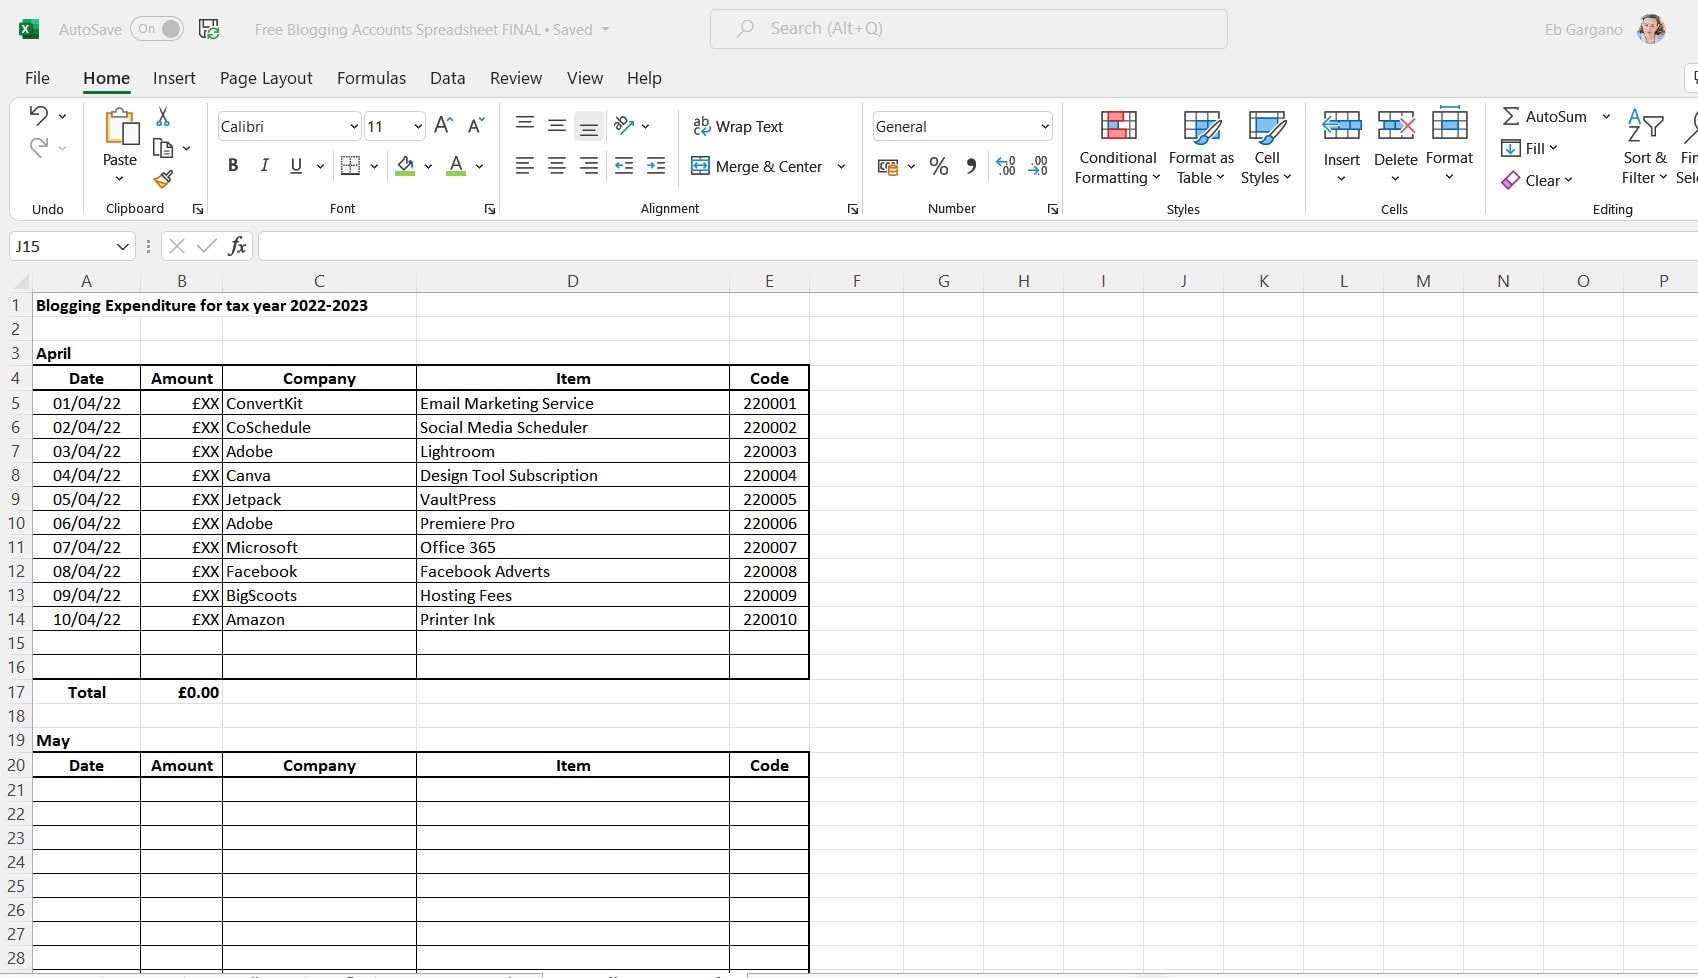Screen dimensions: 1698x978
Task: Click the Decrease Indent icon
Action: pyautogui.click(x=624, y=166)
